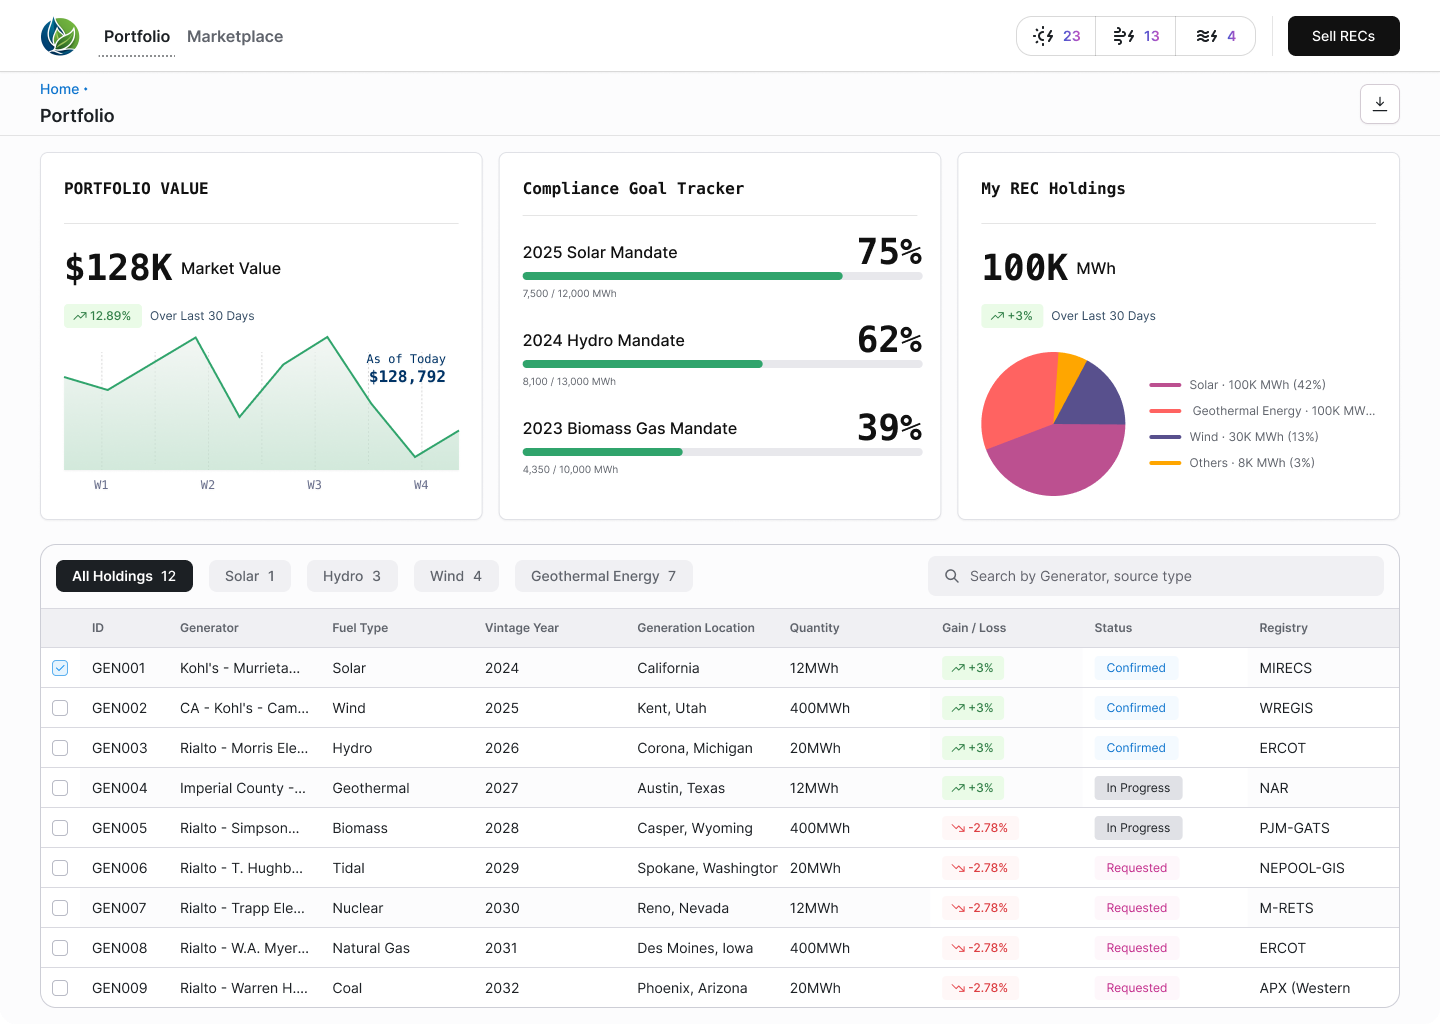Click the green leaf app logo
This screenshot has height=1024, width=1440.
[x=60, y=36]
